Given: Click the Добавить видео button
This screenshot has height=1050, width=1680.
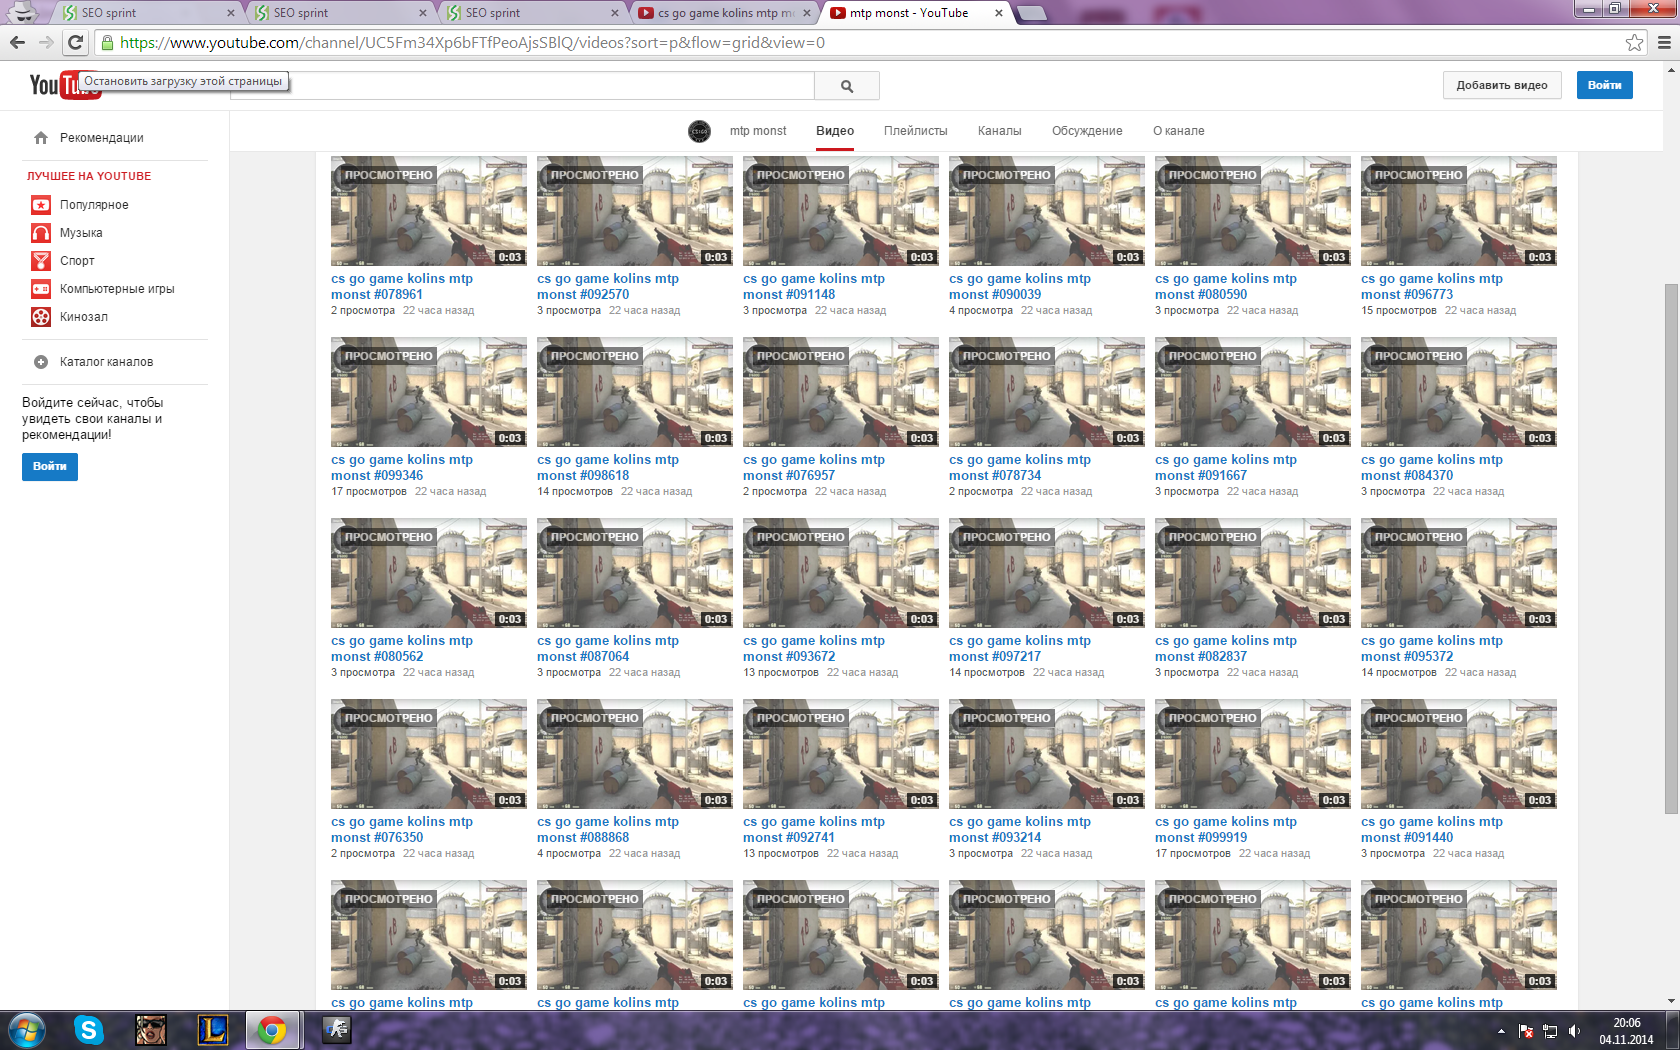Looking at the screenshot, I should (1502, 85).
